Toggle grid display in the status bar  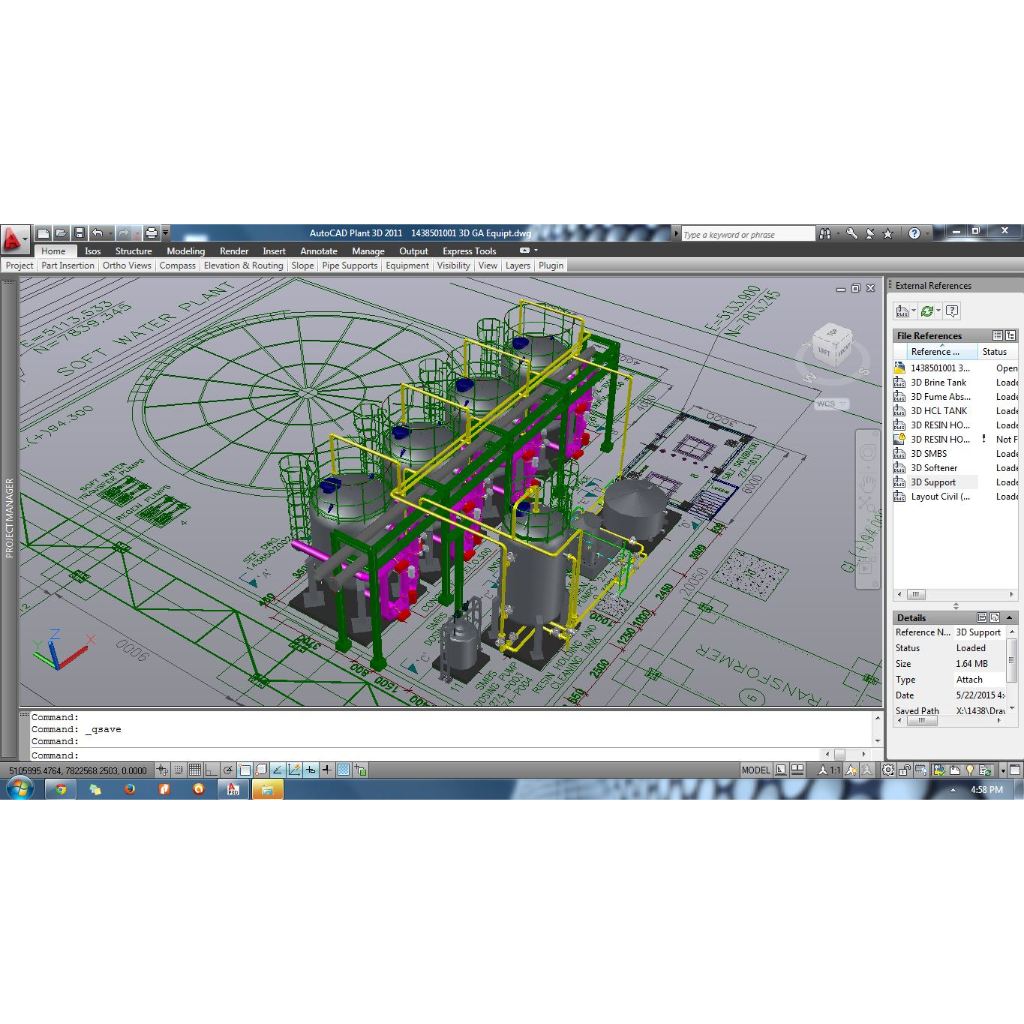(194, 770)
